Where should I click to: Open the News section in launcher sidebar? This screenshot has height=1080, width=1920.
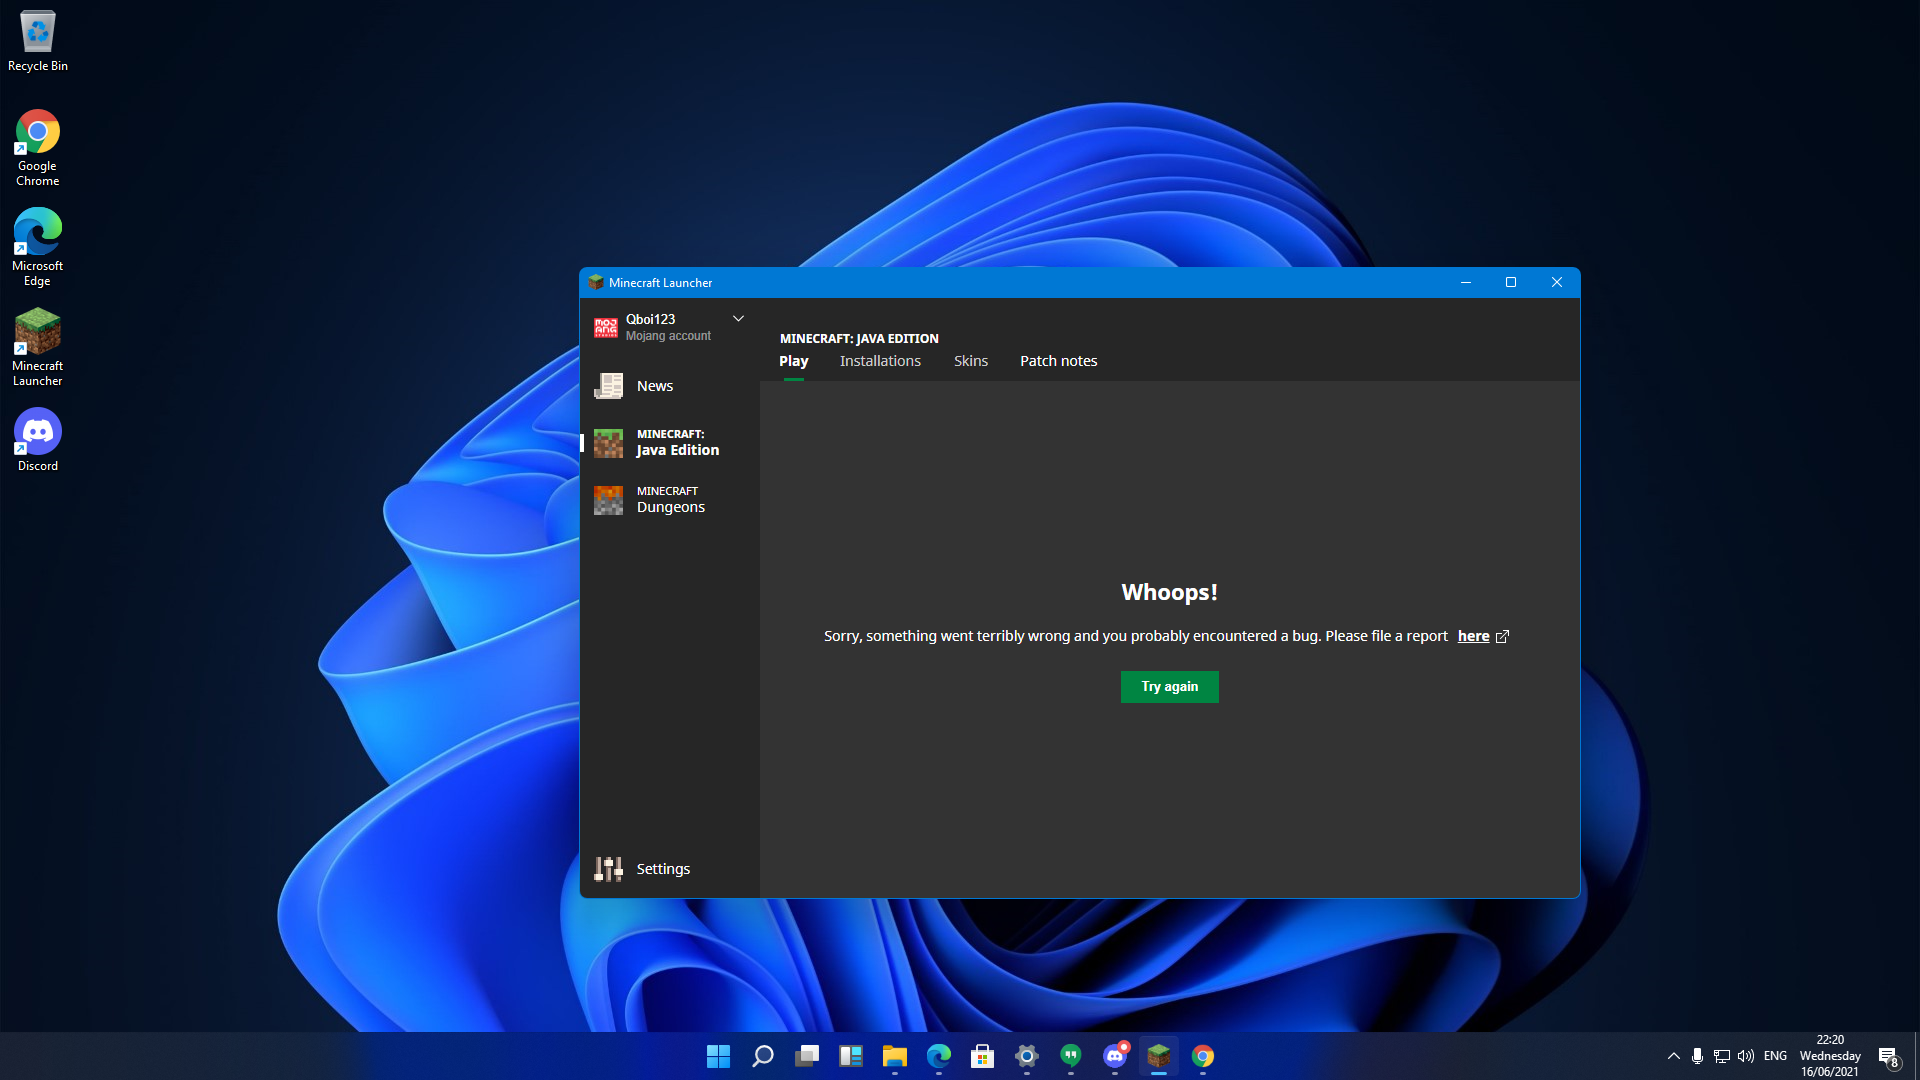[668, 386]
